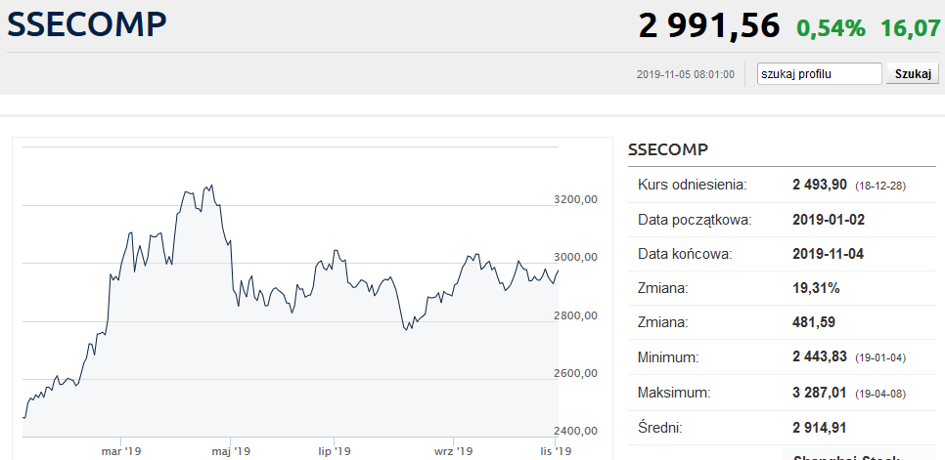Select the current price 2 991,56
This screenshot has height=460, width=945.
tap(709, 26)
